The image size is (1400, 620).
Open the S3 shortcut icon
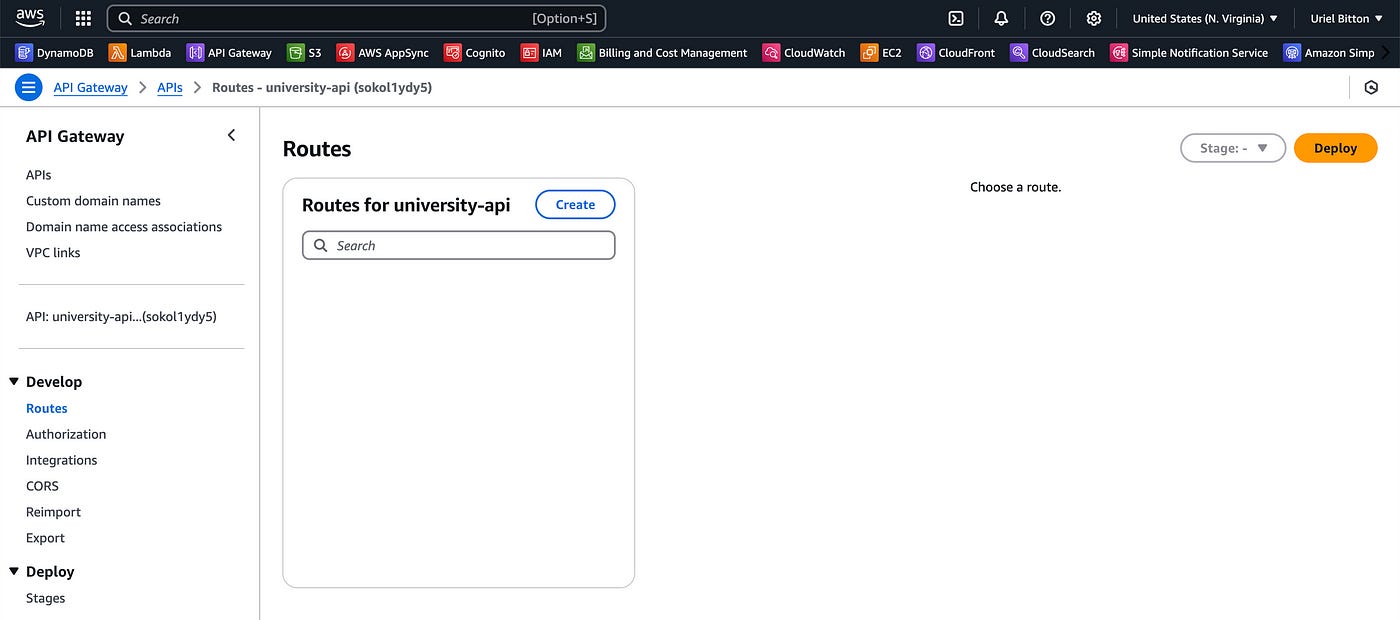(x=295, y=53)
